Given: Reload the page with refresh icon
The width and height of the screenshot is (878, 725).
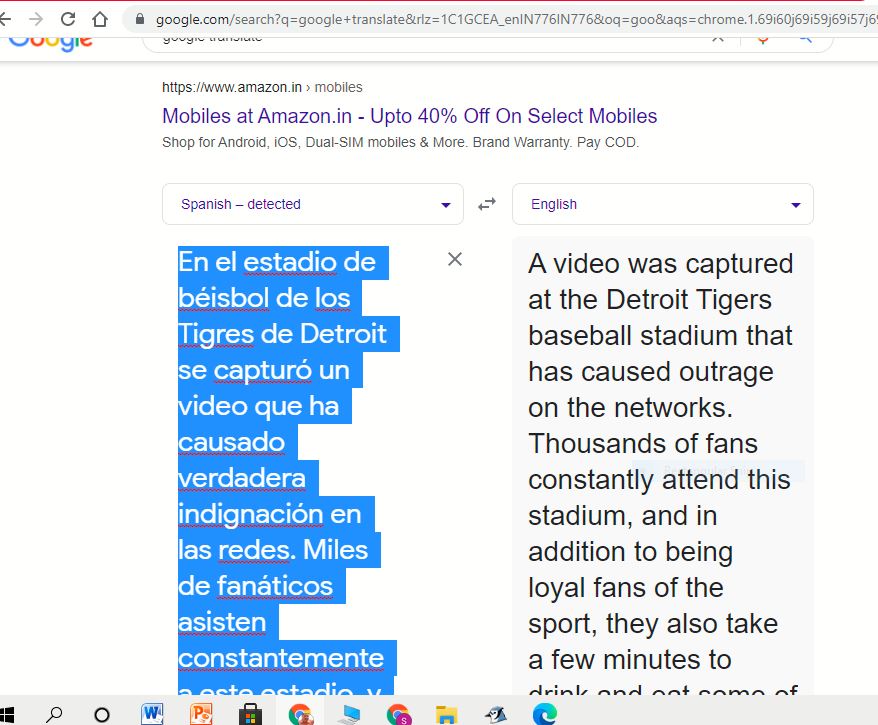Looking at the screenshot, I should click(x=68, y=19).
